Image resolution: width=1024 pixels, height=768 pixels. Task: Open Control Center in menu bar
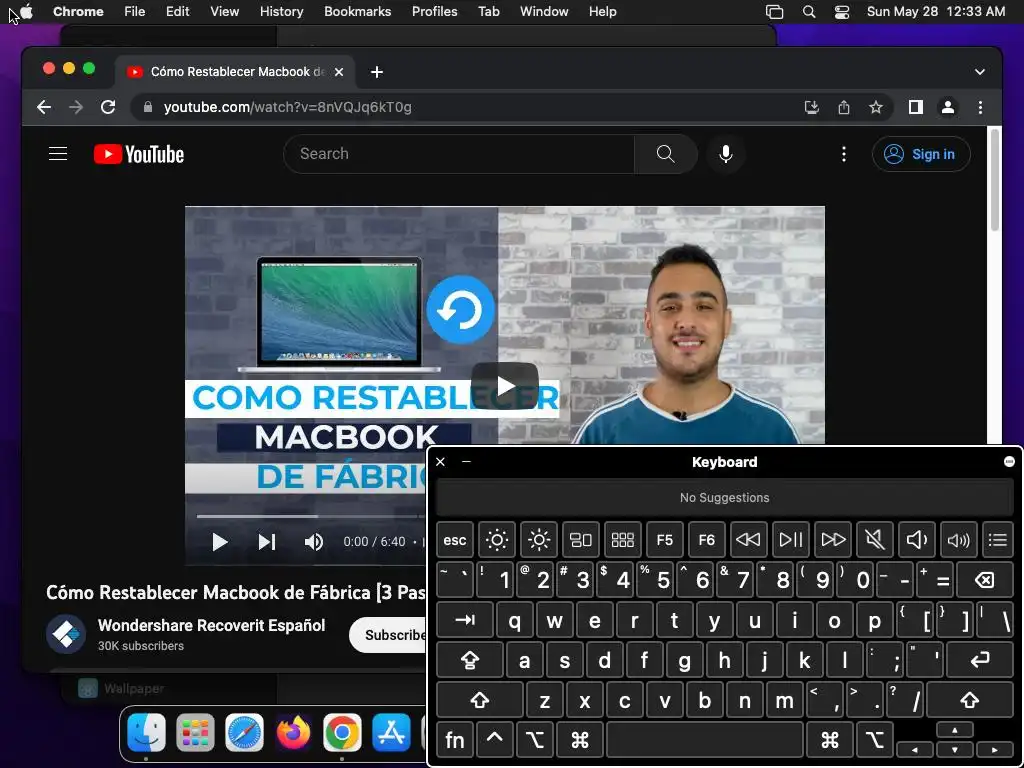click(x=842, y=11)
